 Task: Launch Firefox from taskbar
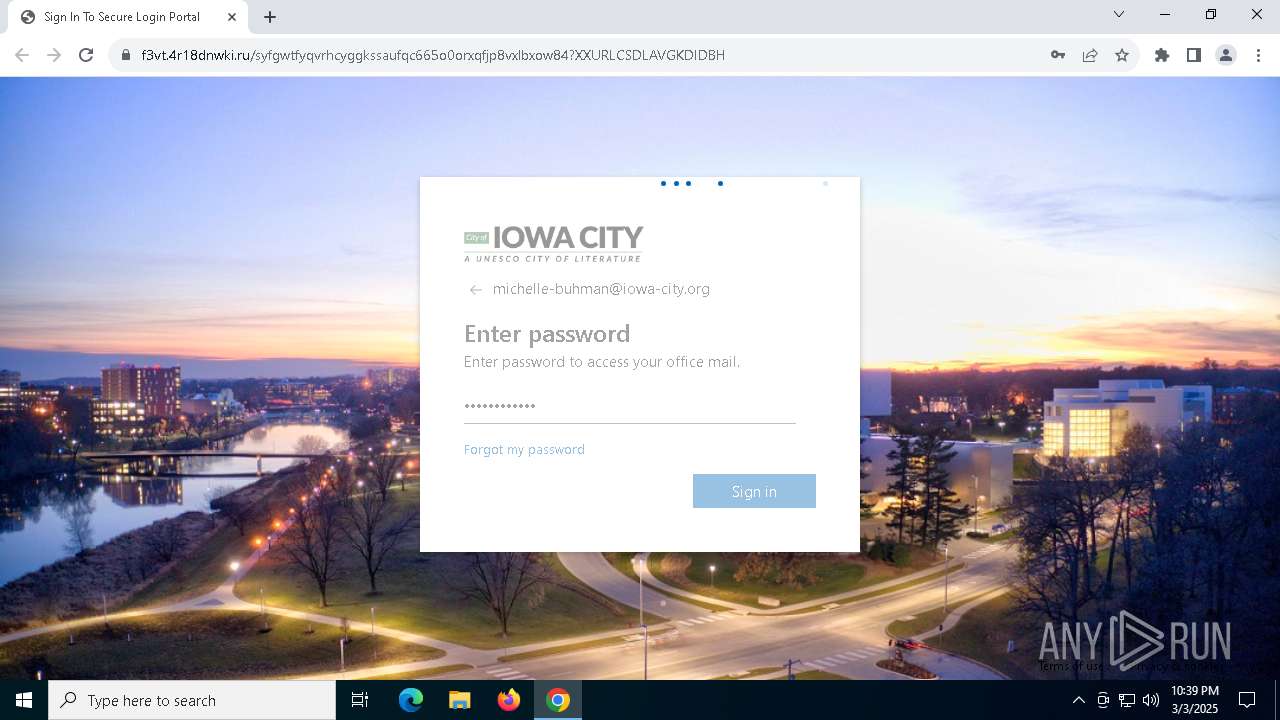coord(509,700)
